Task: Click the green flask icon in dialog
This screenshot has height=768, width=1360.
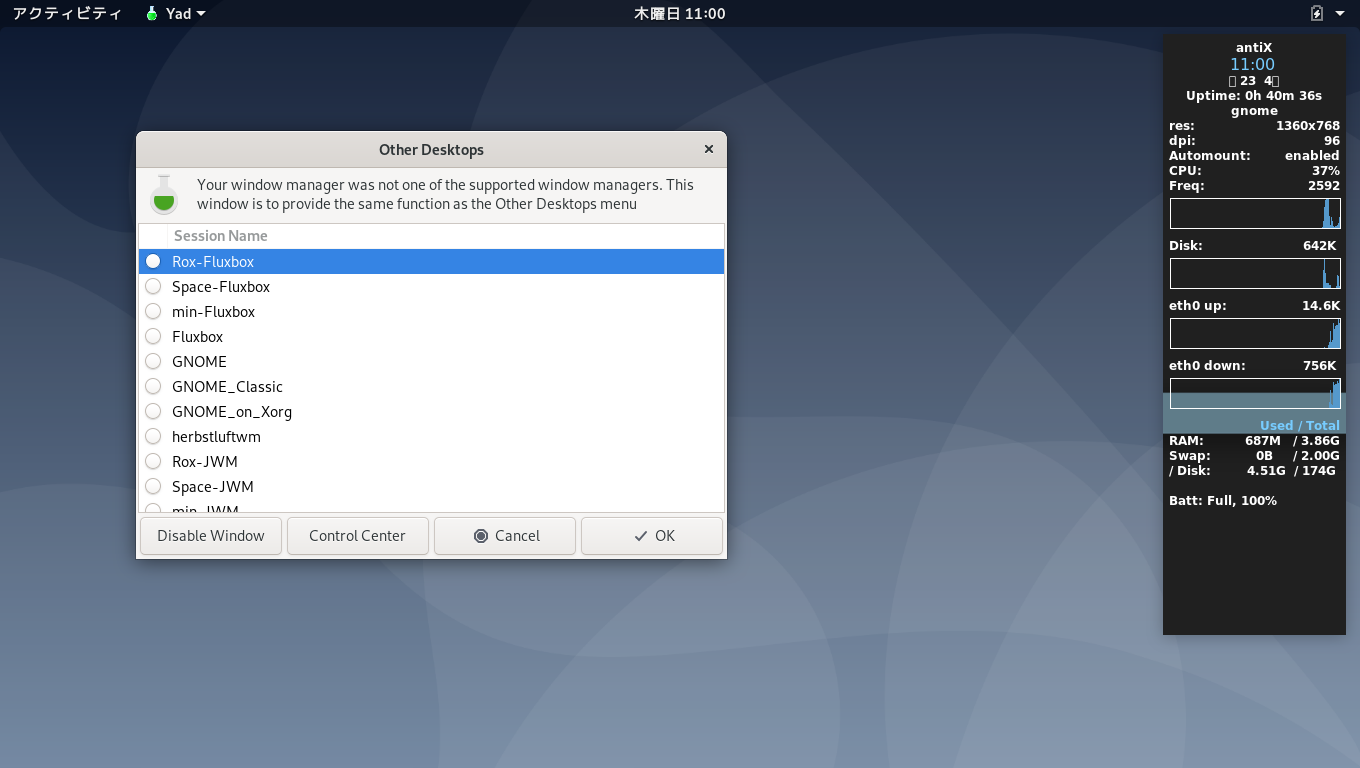Action: (164, 195)
